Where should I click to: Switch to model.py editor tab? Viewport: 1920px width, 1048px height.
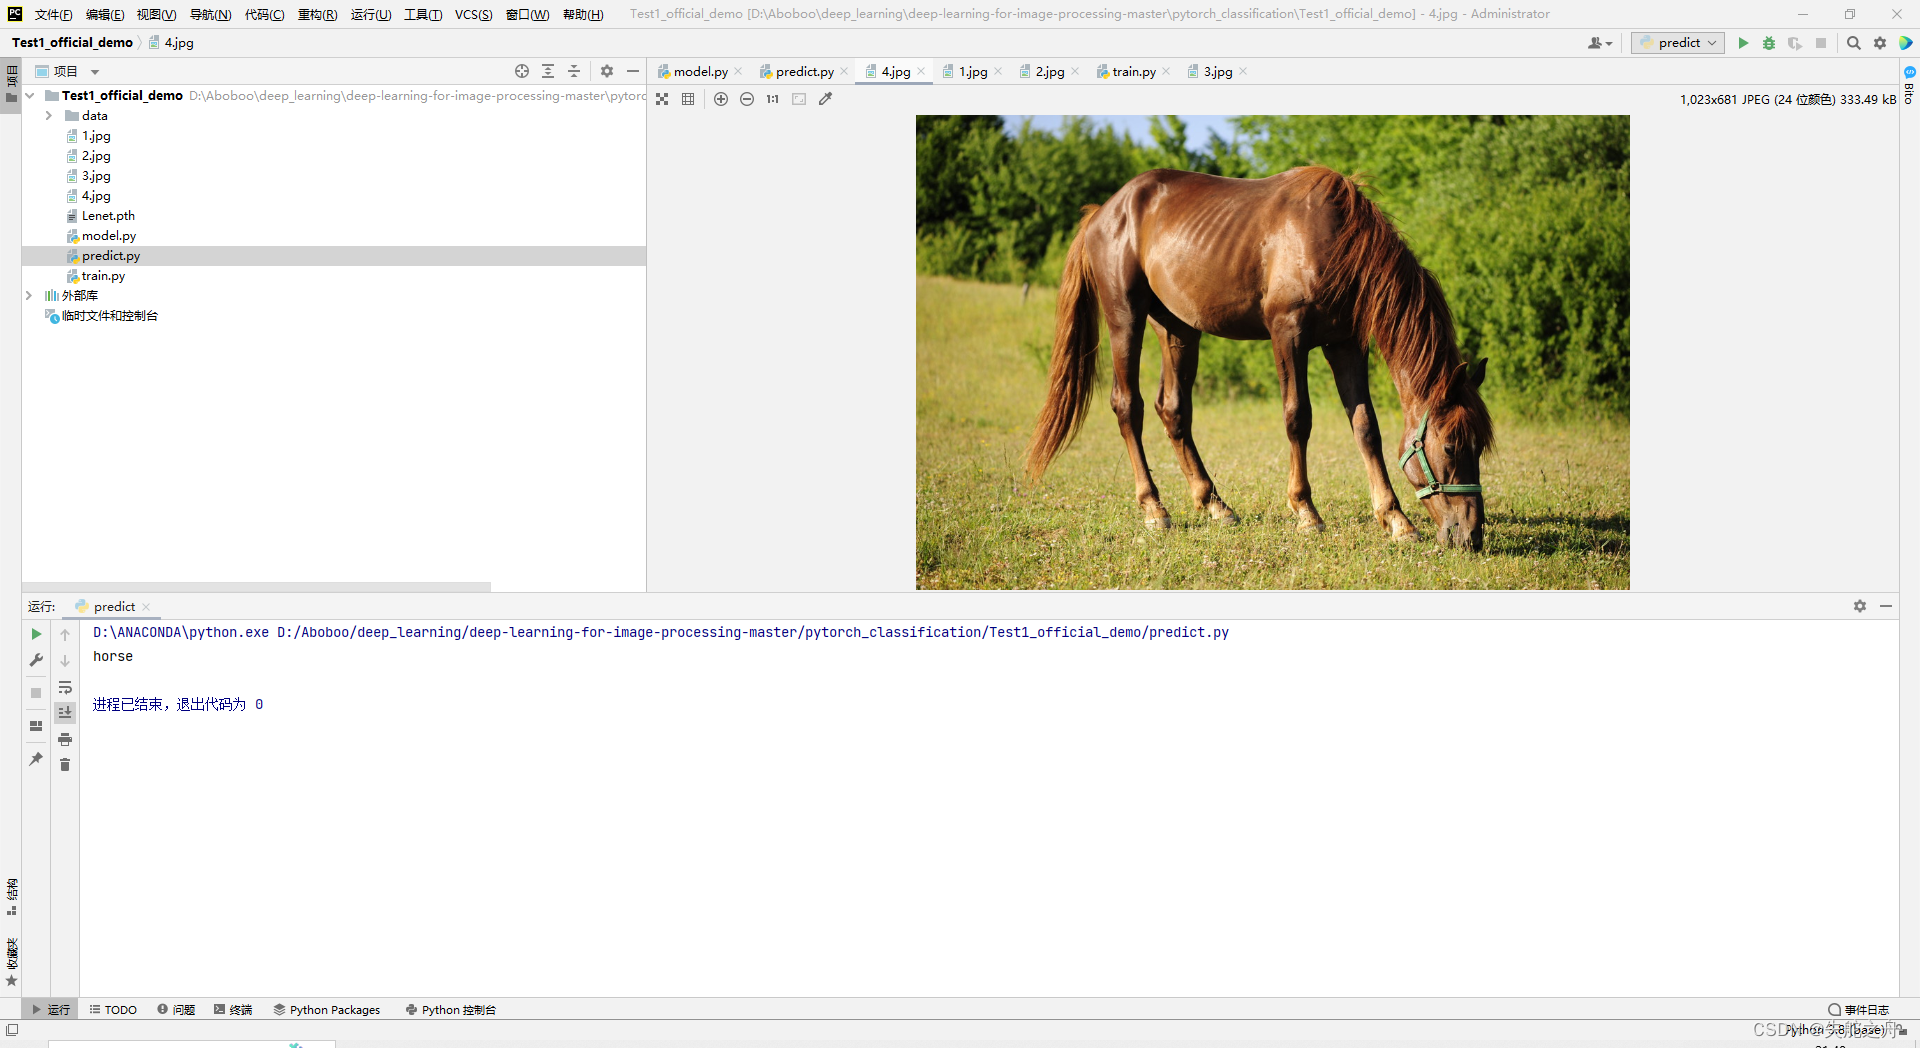[x=700, y=72]
